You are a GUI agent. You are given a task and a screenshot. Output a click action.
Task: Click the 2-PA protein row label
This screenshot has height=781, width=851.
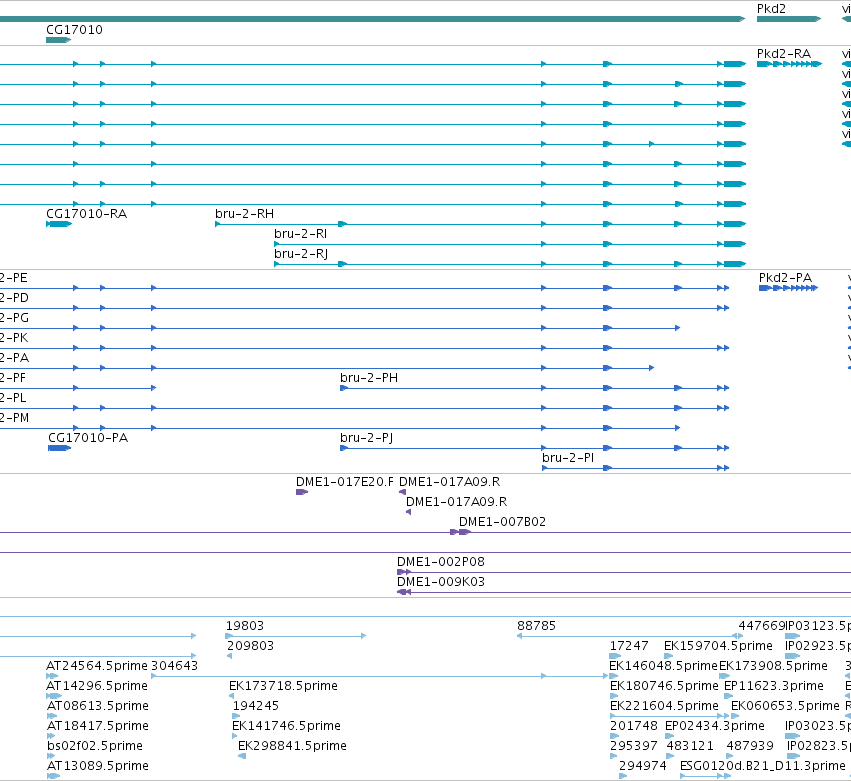click(x=14, y=358)
